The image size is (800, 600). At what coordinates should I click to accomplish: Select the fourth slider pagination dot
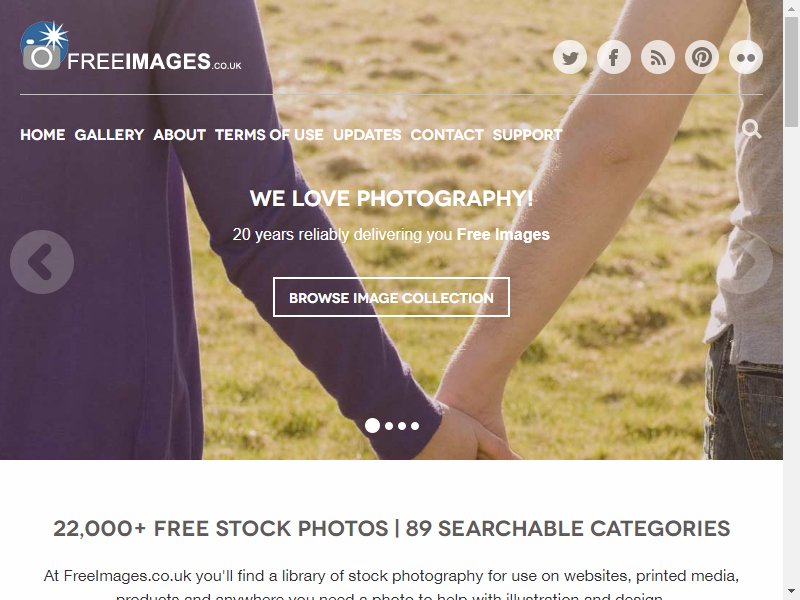point(415,426)
